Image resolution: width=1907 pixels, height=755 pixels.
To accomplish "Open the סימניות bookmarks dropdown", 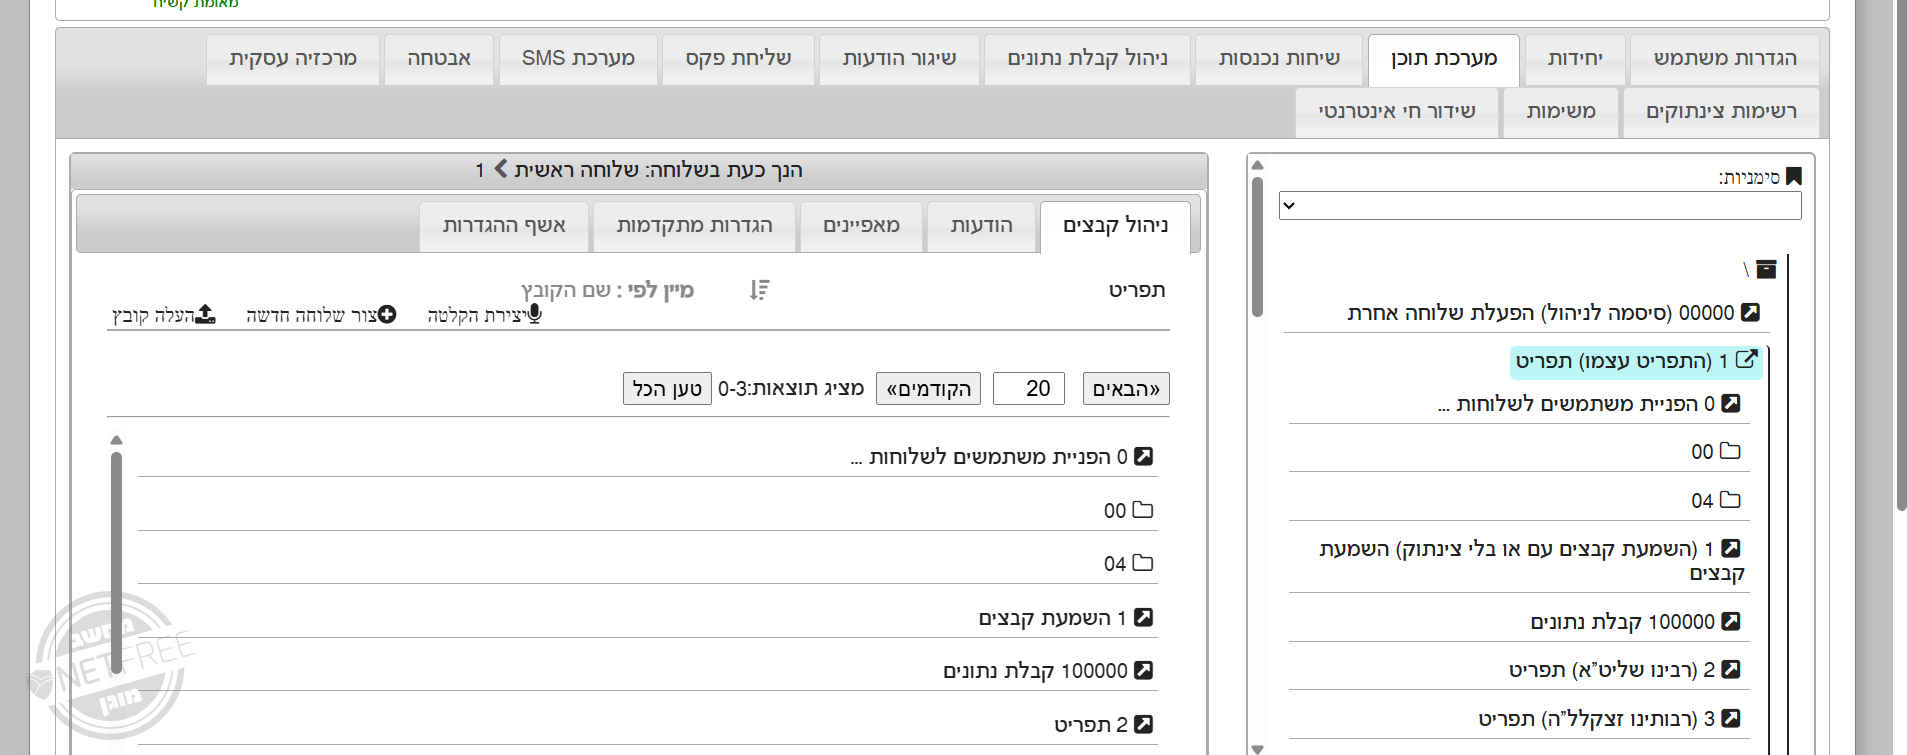I will (1539, 206).
